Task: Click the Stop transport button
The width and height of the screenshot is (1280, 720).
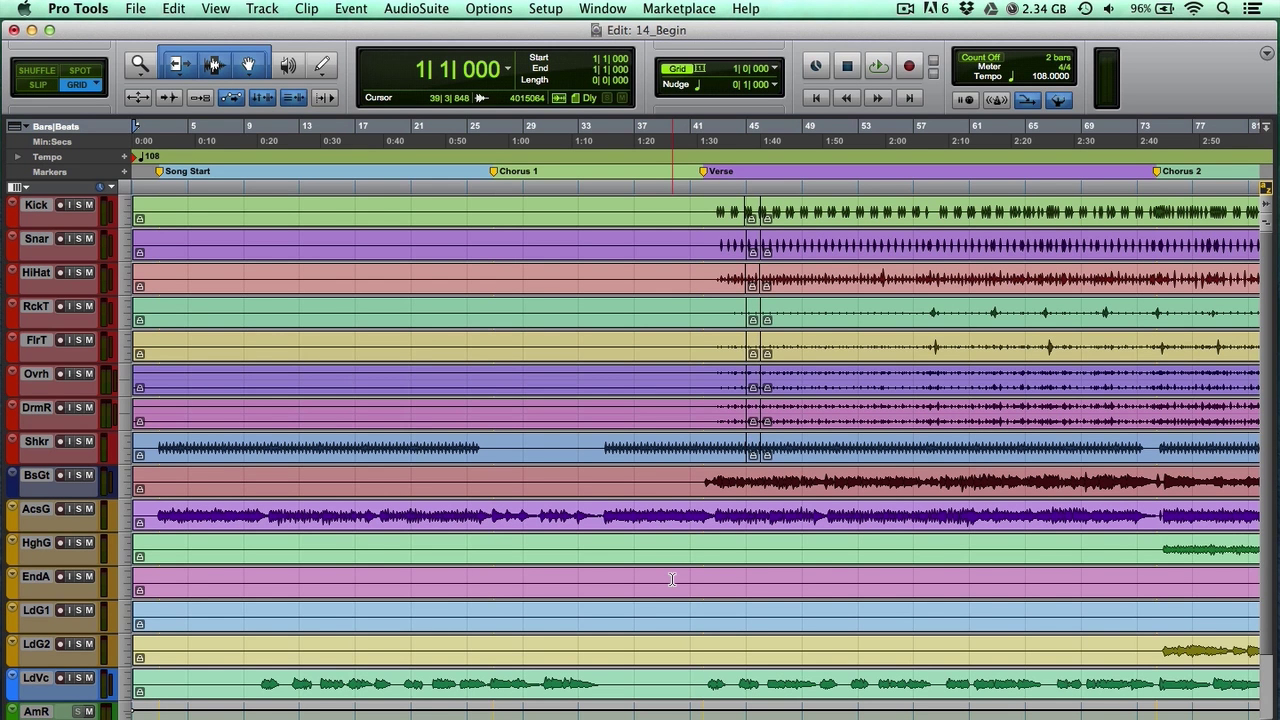Action: coord(847,67)
